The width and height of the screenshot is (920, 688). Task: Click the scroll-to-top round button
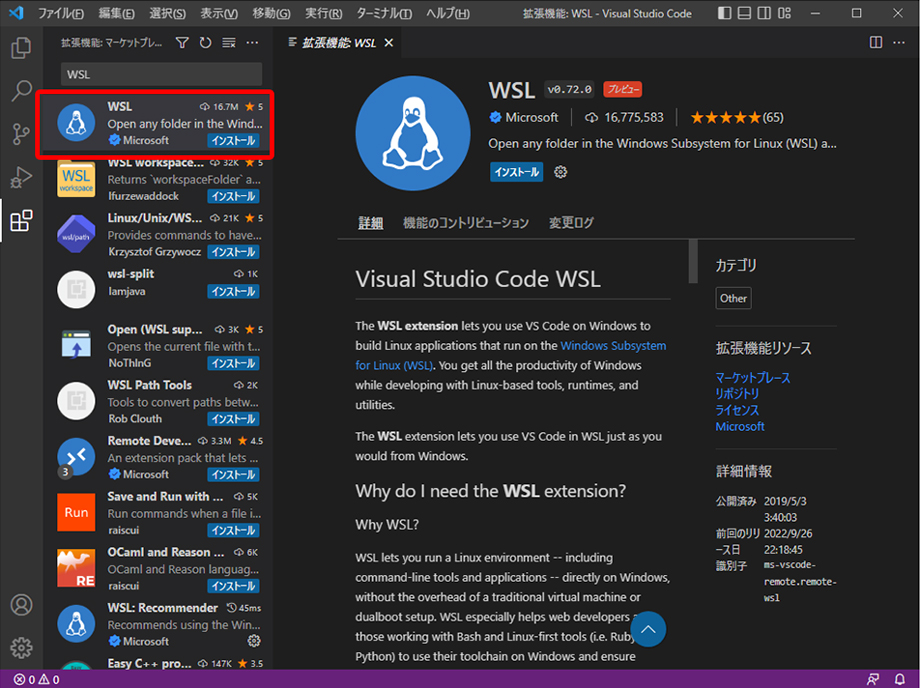648,629
